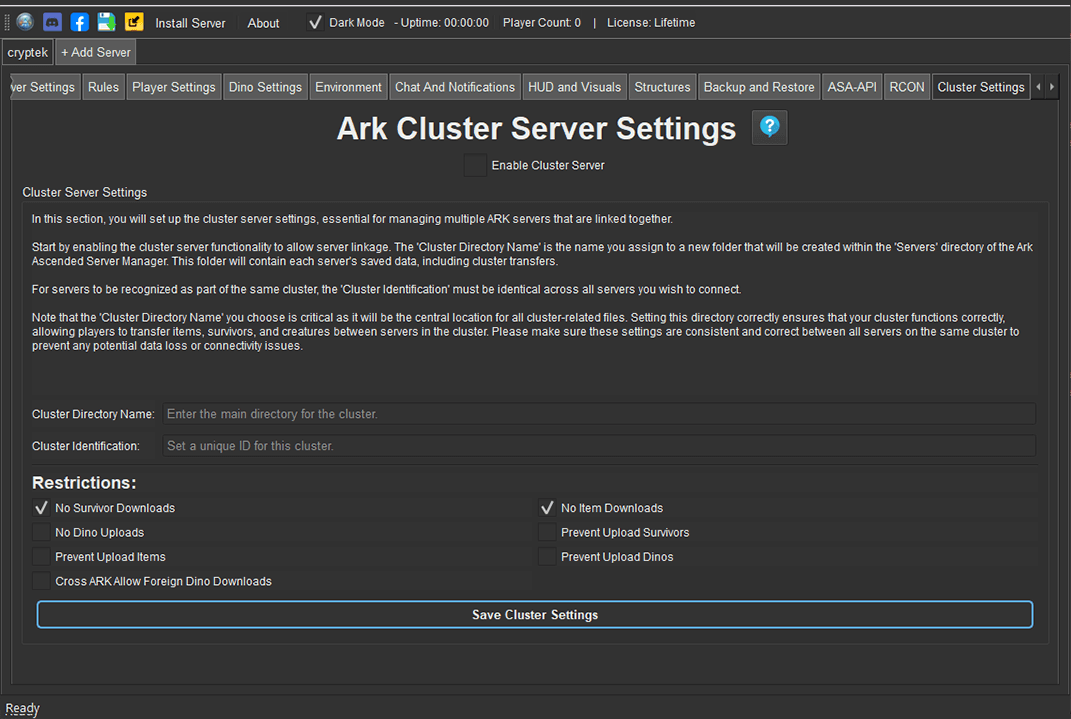Click the Restrictions: heading
This screenshot has height=719, width=1071.
click(x=84, y=483)
